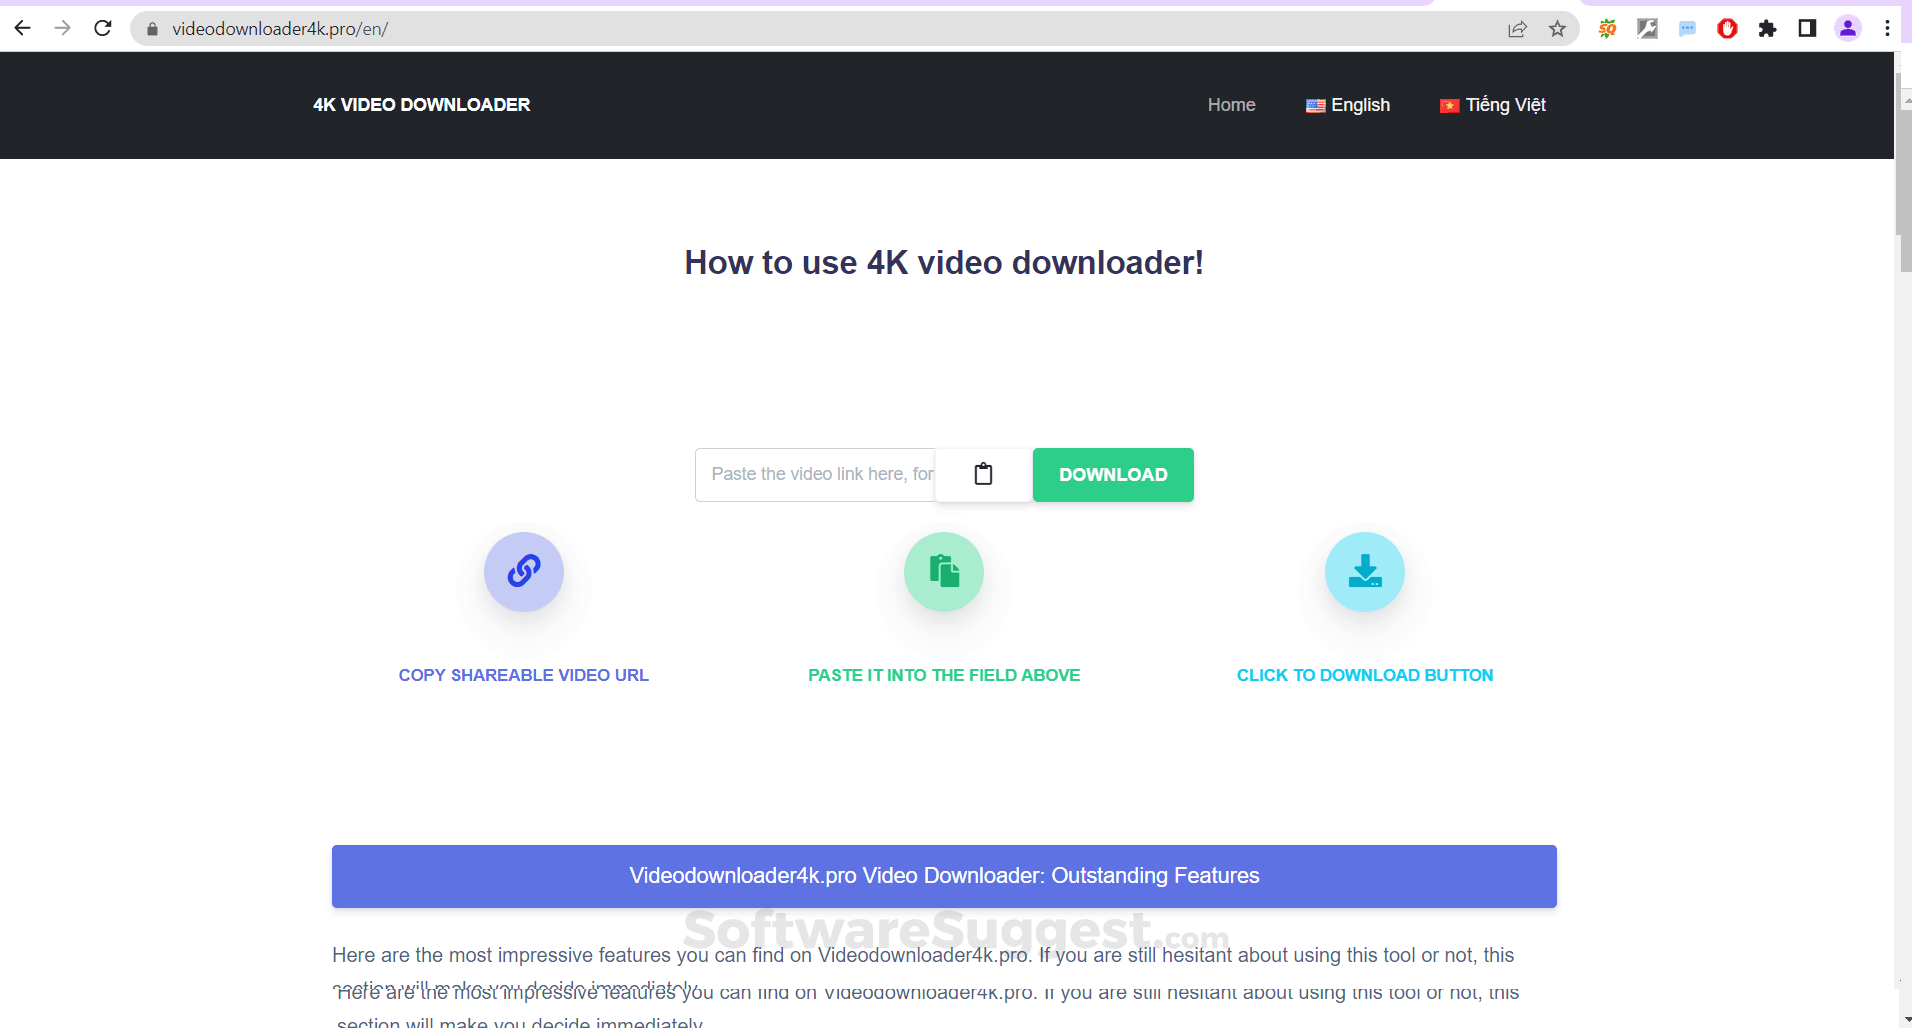Click the SQ extension icon
Viewport: 1912px width, 1028px height.
[x=1608, y=28]
